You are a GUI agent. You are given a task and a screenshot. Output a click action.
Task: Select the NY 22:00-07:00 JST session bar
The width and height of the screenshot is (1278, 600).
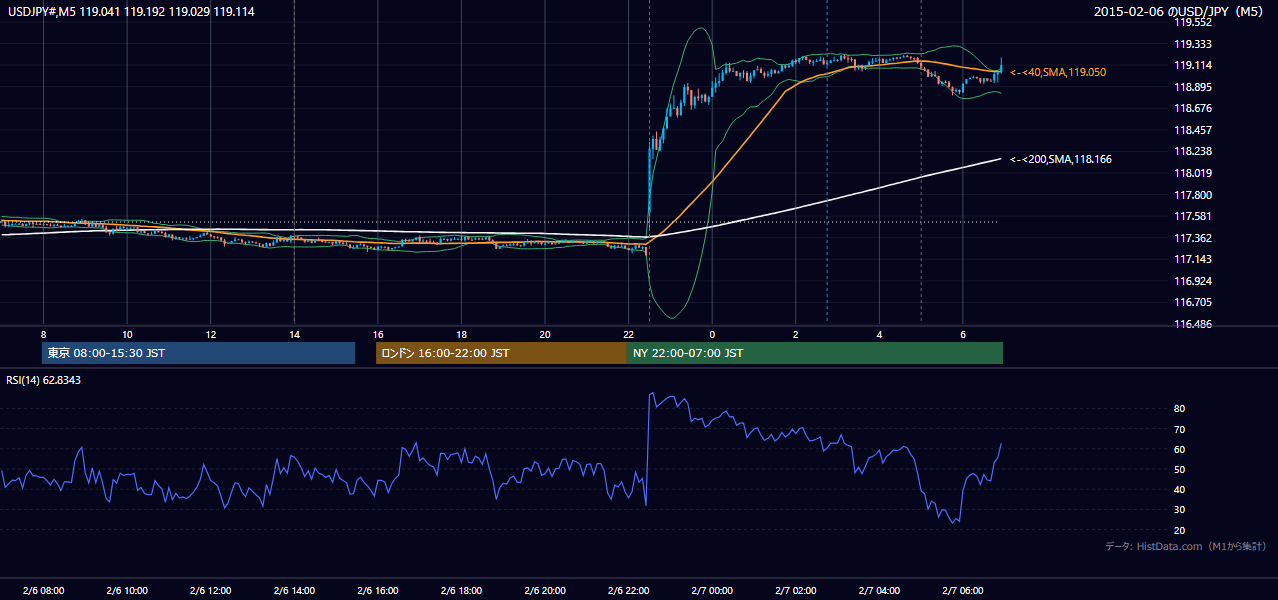click(x=815, y=353)
